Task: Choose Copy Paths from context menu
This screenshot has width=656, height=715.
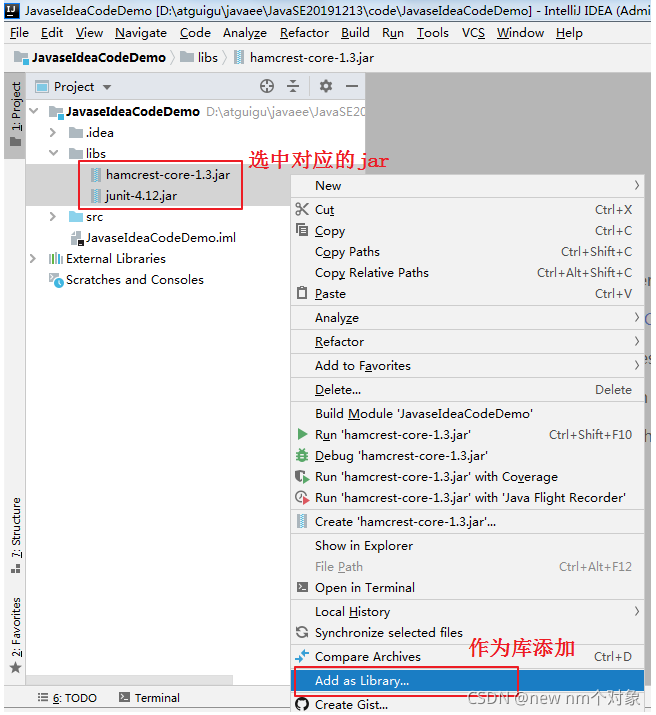Action: (467, 251)
